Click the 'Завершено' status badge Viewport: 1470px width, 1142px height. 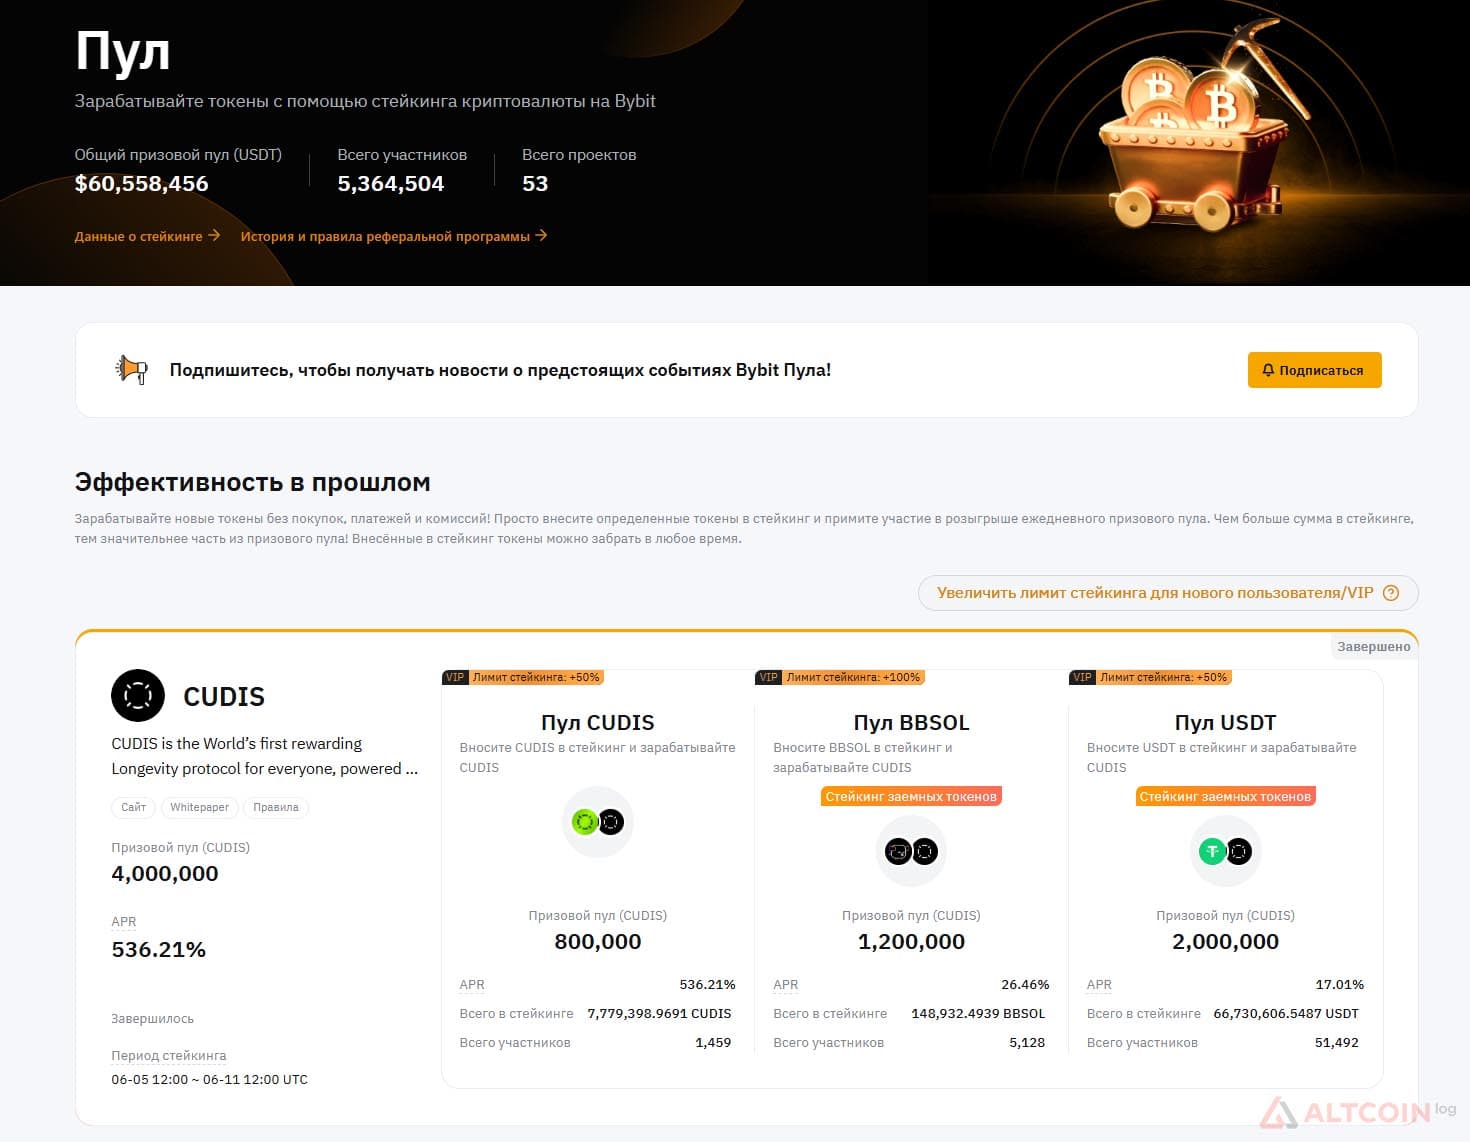[1374, 647]
